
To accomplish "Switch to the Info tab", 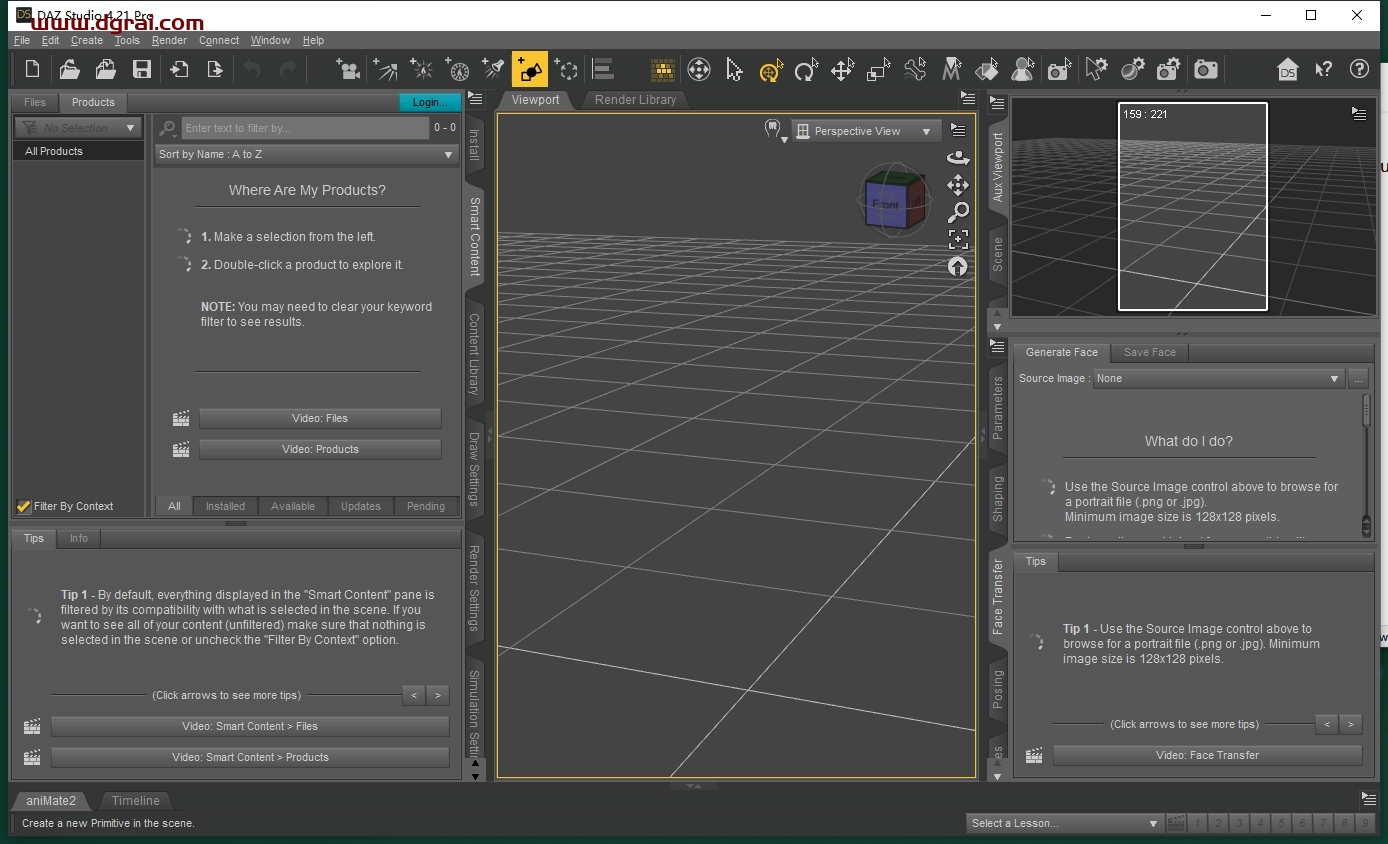I will (79, 538).
